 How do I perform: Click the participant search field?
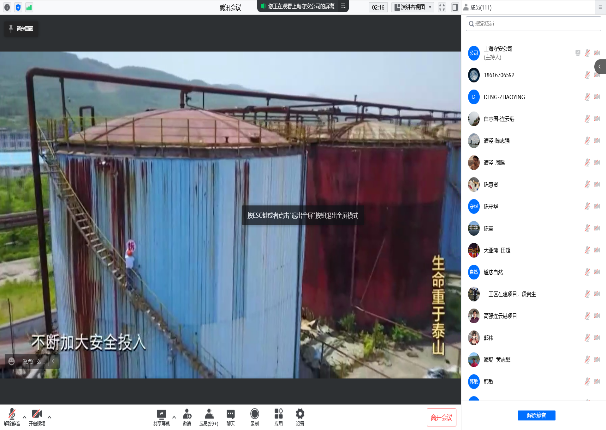(530, 23)
